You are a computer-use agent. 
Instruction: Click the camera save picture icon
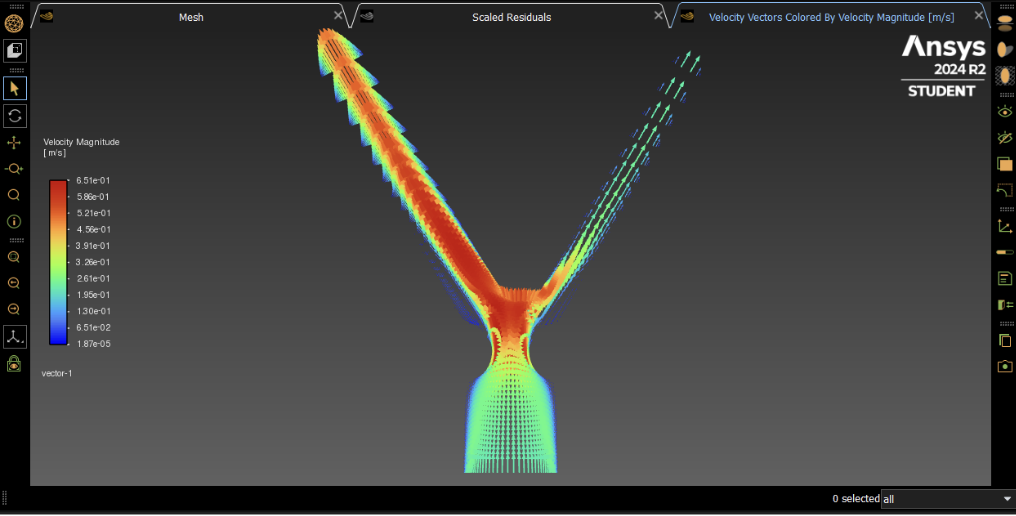1005,367
